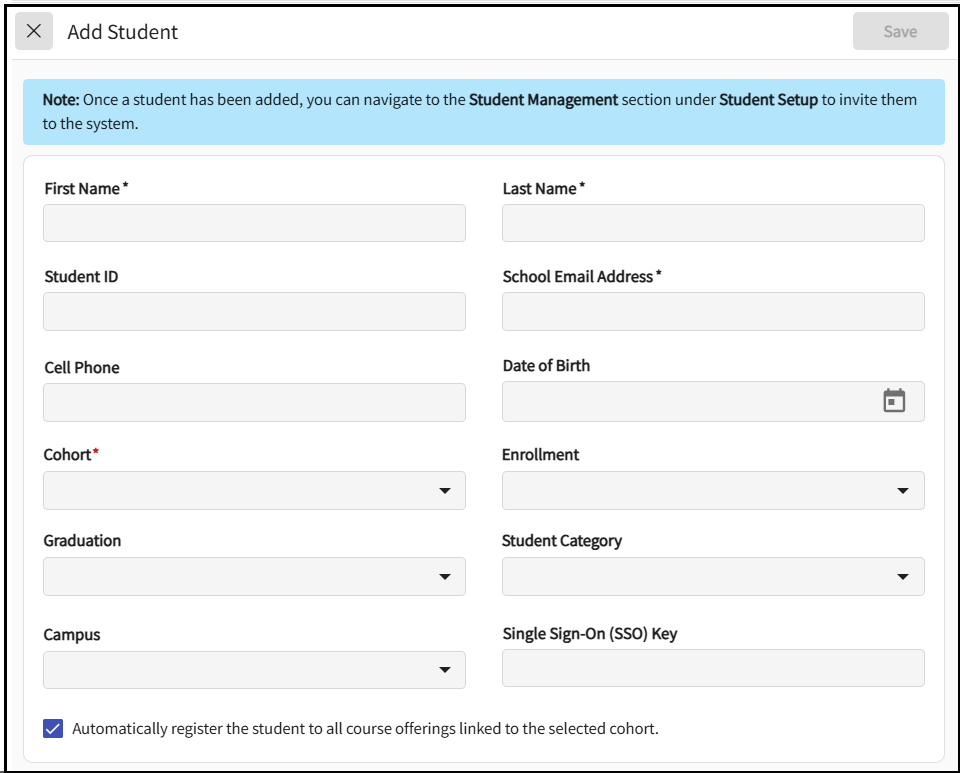This screenshot has height=773, width=960.
Task: Click the Student Category arrow icon
Action: (903, 577)
